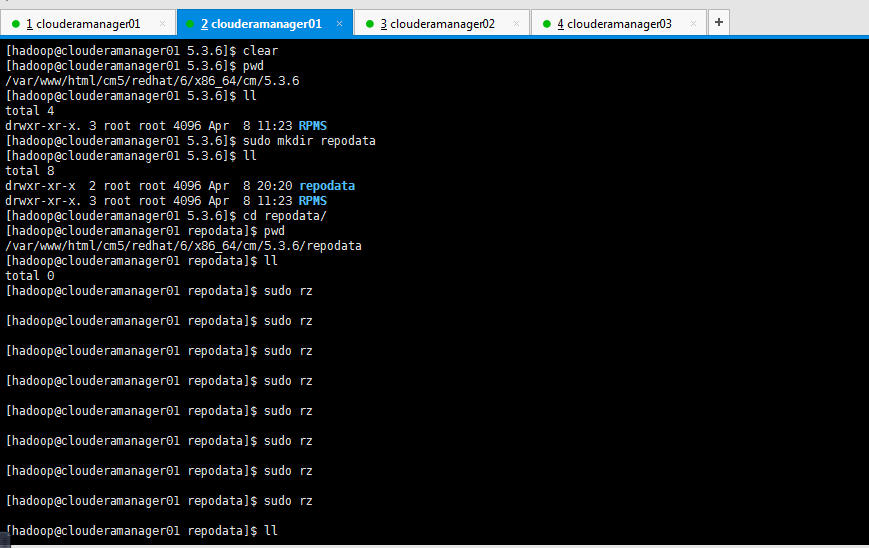The width and height of the screenshot is (869, 548).
Task: Close the active tab 2 clouderamanager01
Action: (339, 24)
